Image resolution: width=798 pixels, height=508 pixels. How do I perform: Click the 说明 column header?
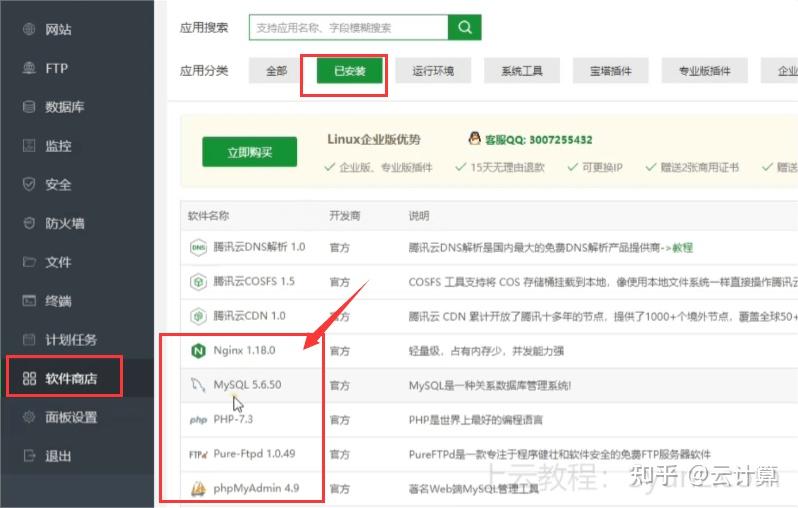419,216
